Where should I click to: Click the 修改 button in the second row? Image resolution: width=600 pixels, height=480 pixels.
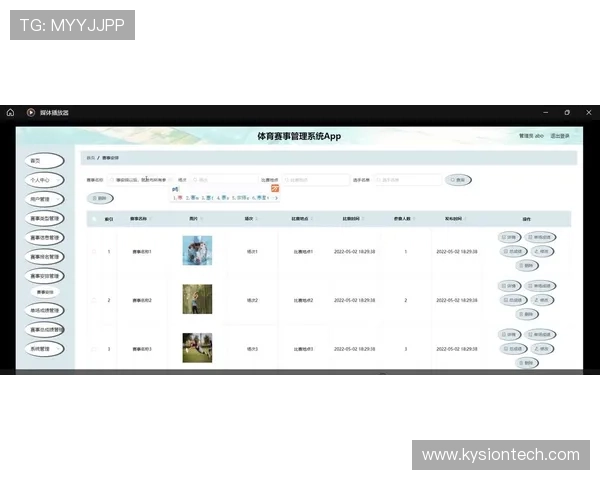tap(543, 300)
